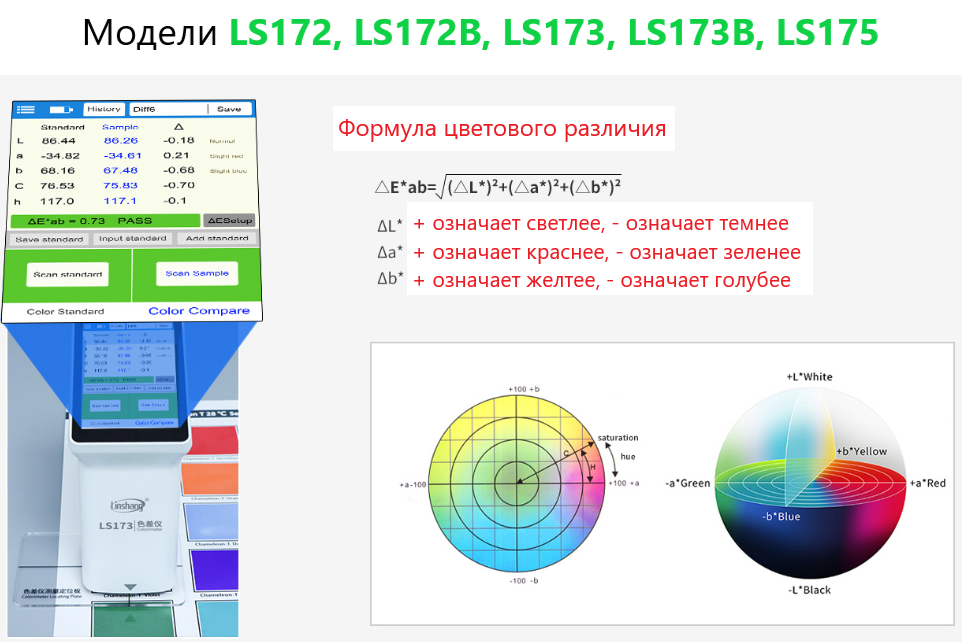
Task: Click the -L*Black label
Action: pyautogui.click(x=809, y=590)
